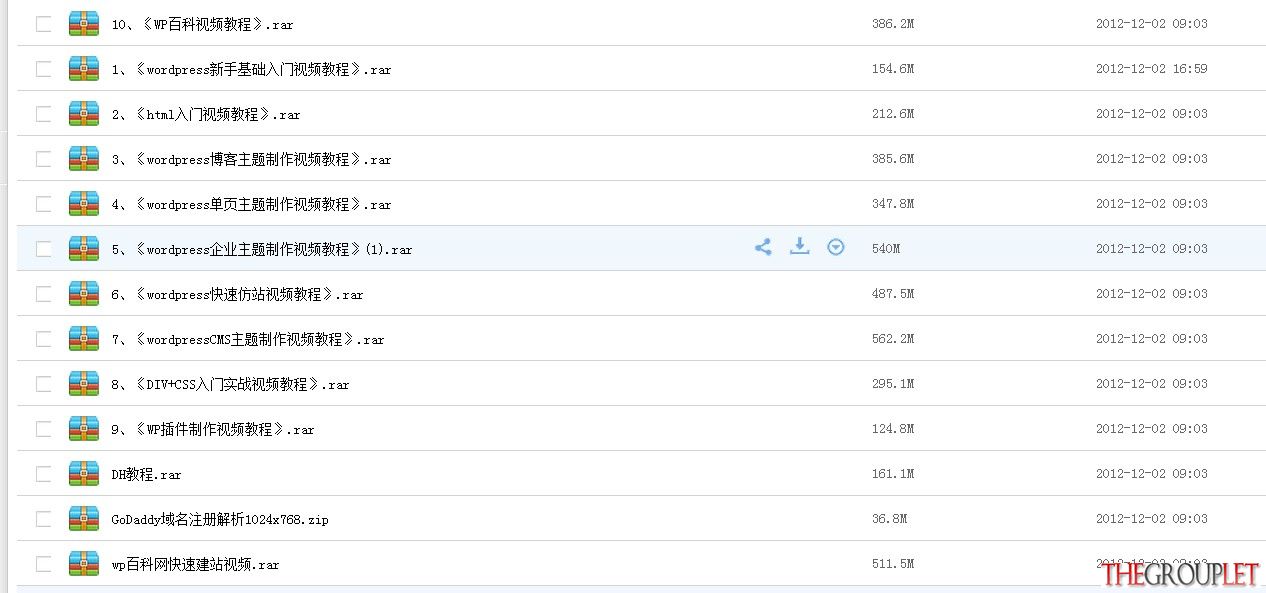Select the checkbox for 6、《wordpress快速仿站视频教程》.rar

click(x=43, y=294)
